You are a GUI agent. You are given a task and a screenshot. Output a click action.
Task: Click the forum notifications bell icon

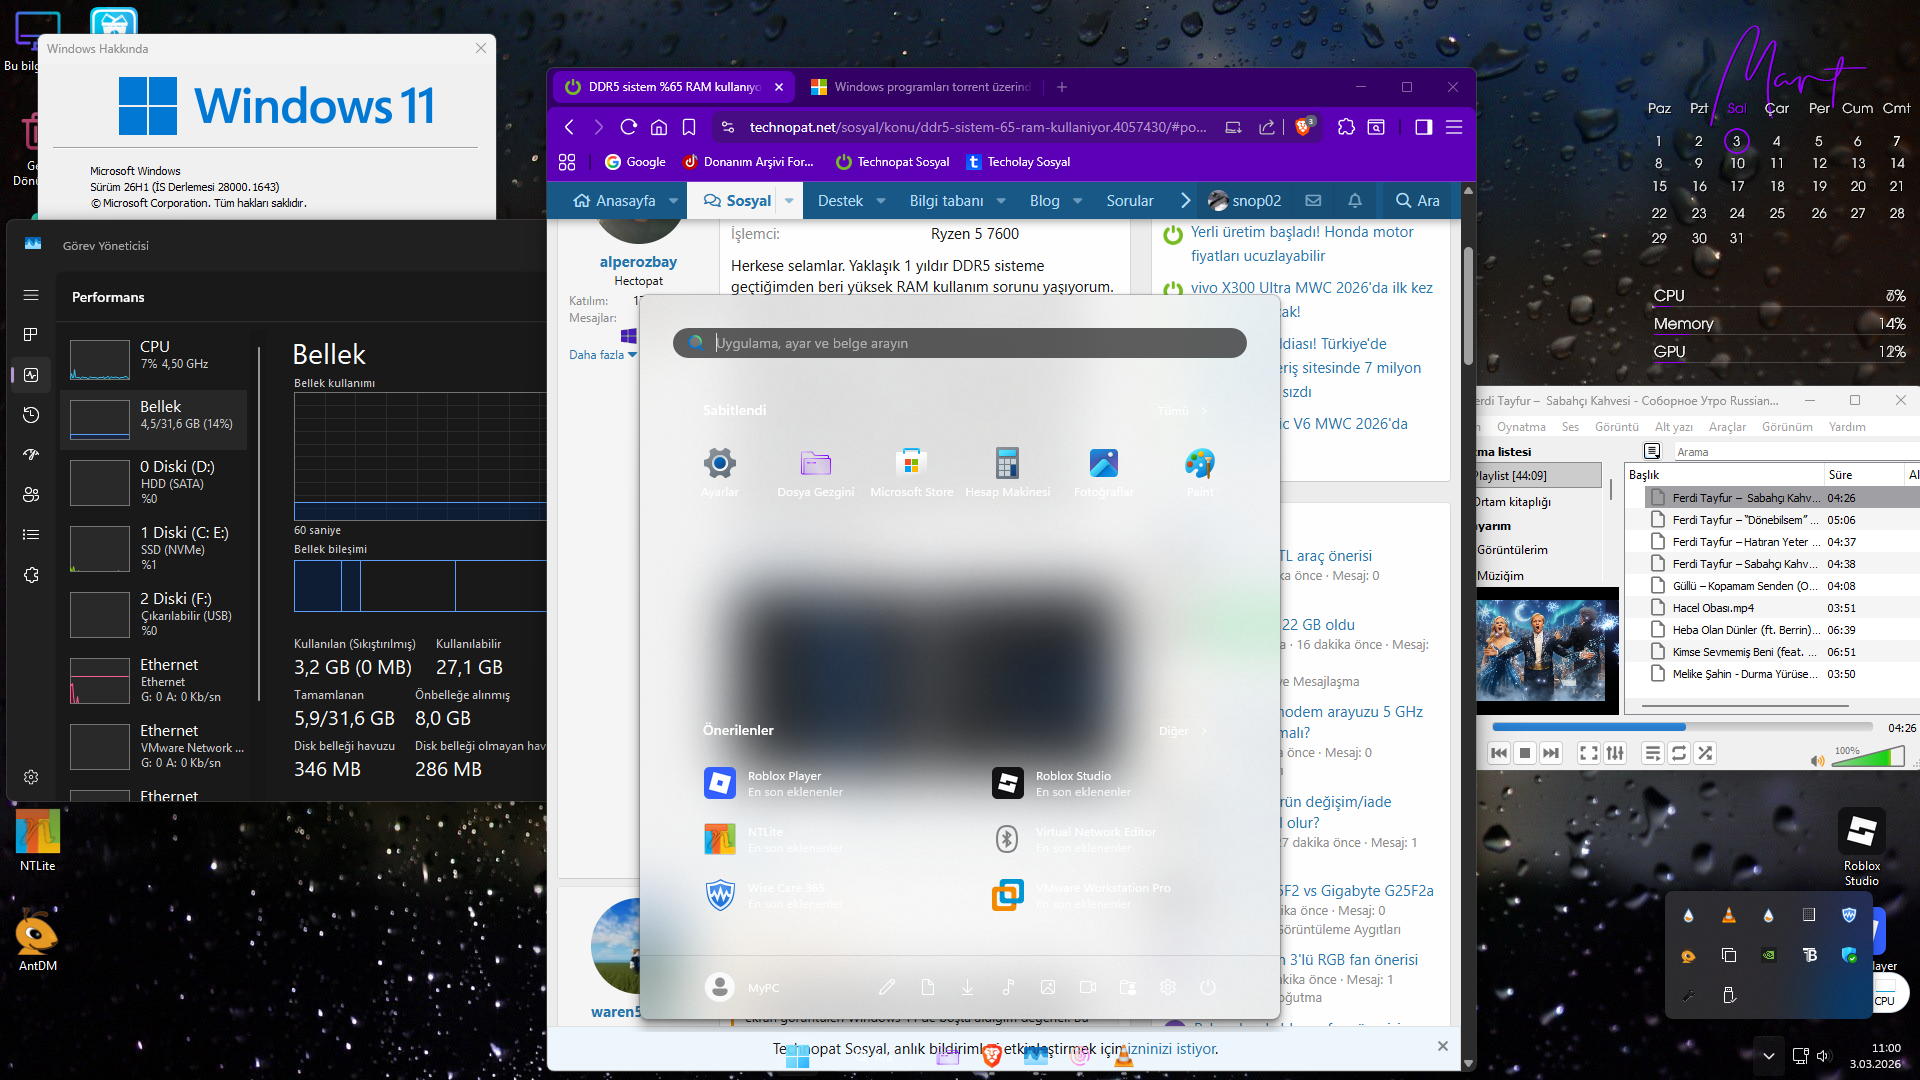pyautogui.click(x=1355, y=201)
